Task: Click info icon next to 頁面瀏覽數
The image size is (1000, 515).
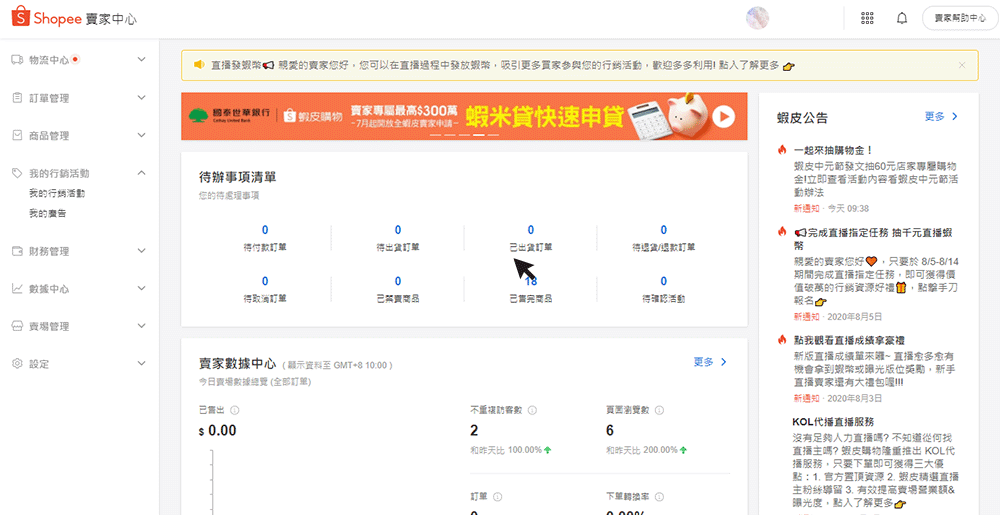Action: click(663, 410)
